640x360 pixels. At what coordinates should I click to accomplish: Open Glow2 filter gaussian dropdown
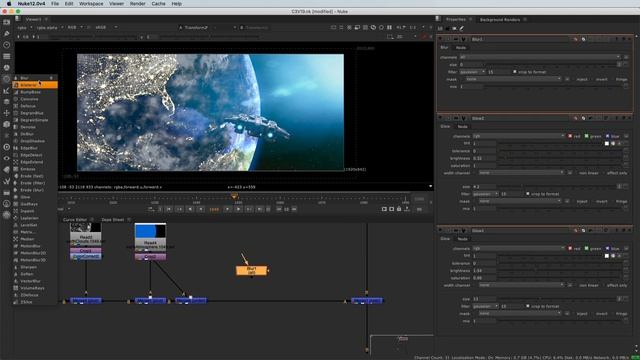(485, 194)
